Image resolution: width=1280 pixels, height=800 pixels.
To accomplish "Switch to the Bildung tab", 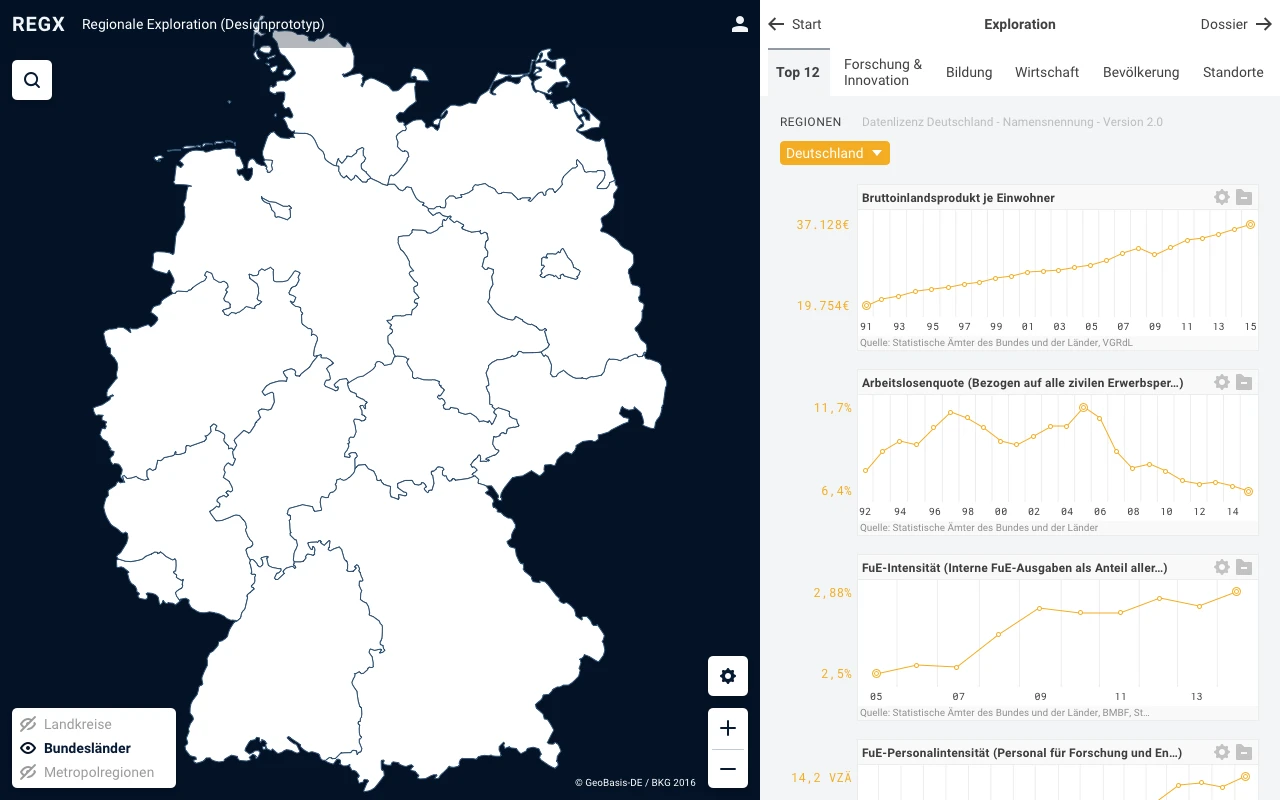I will [969, 72].
